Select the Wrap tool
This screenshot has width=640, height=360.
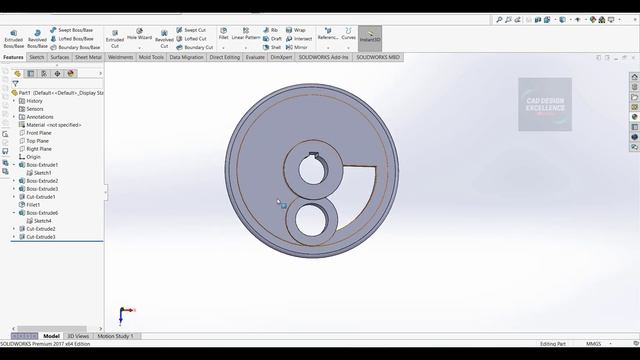(296, 30)
